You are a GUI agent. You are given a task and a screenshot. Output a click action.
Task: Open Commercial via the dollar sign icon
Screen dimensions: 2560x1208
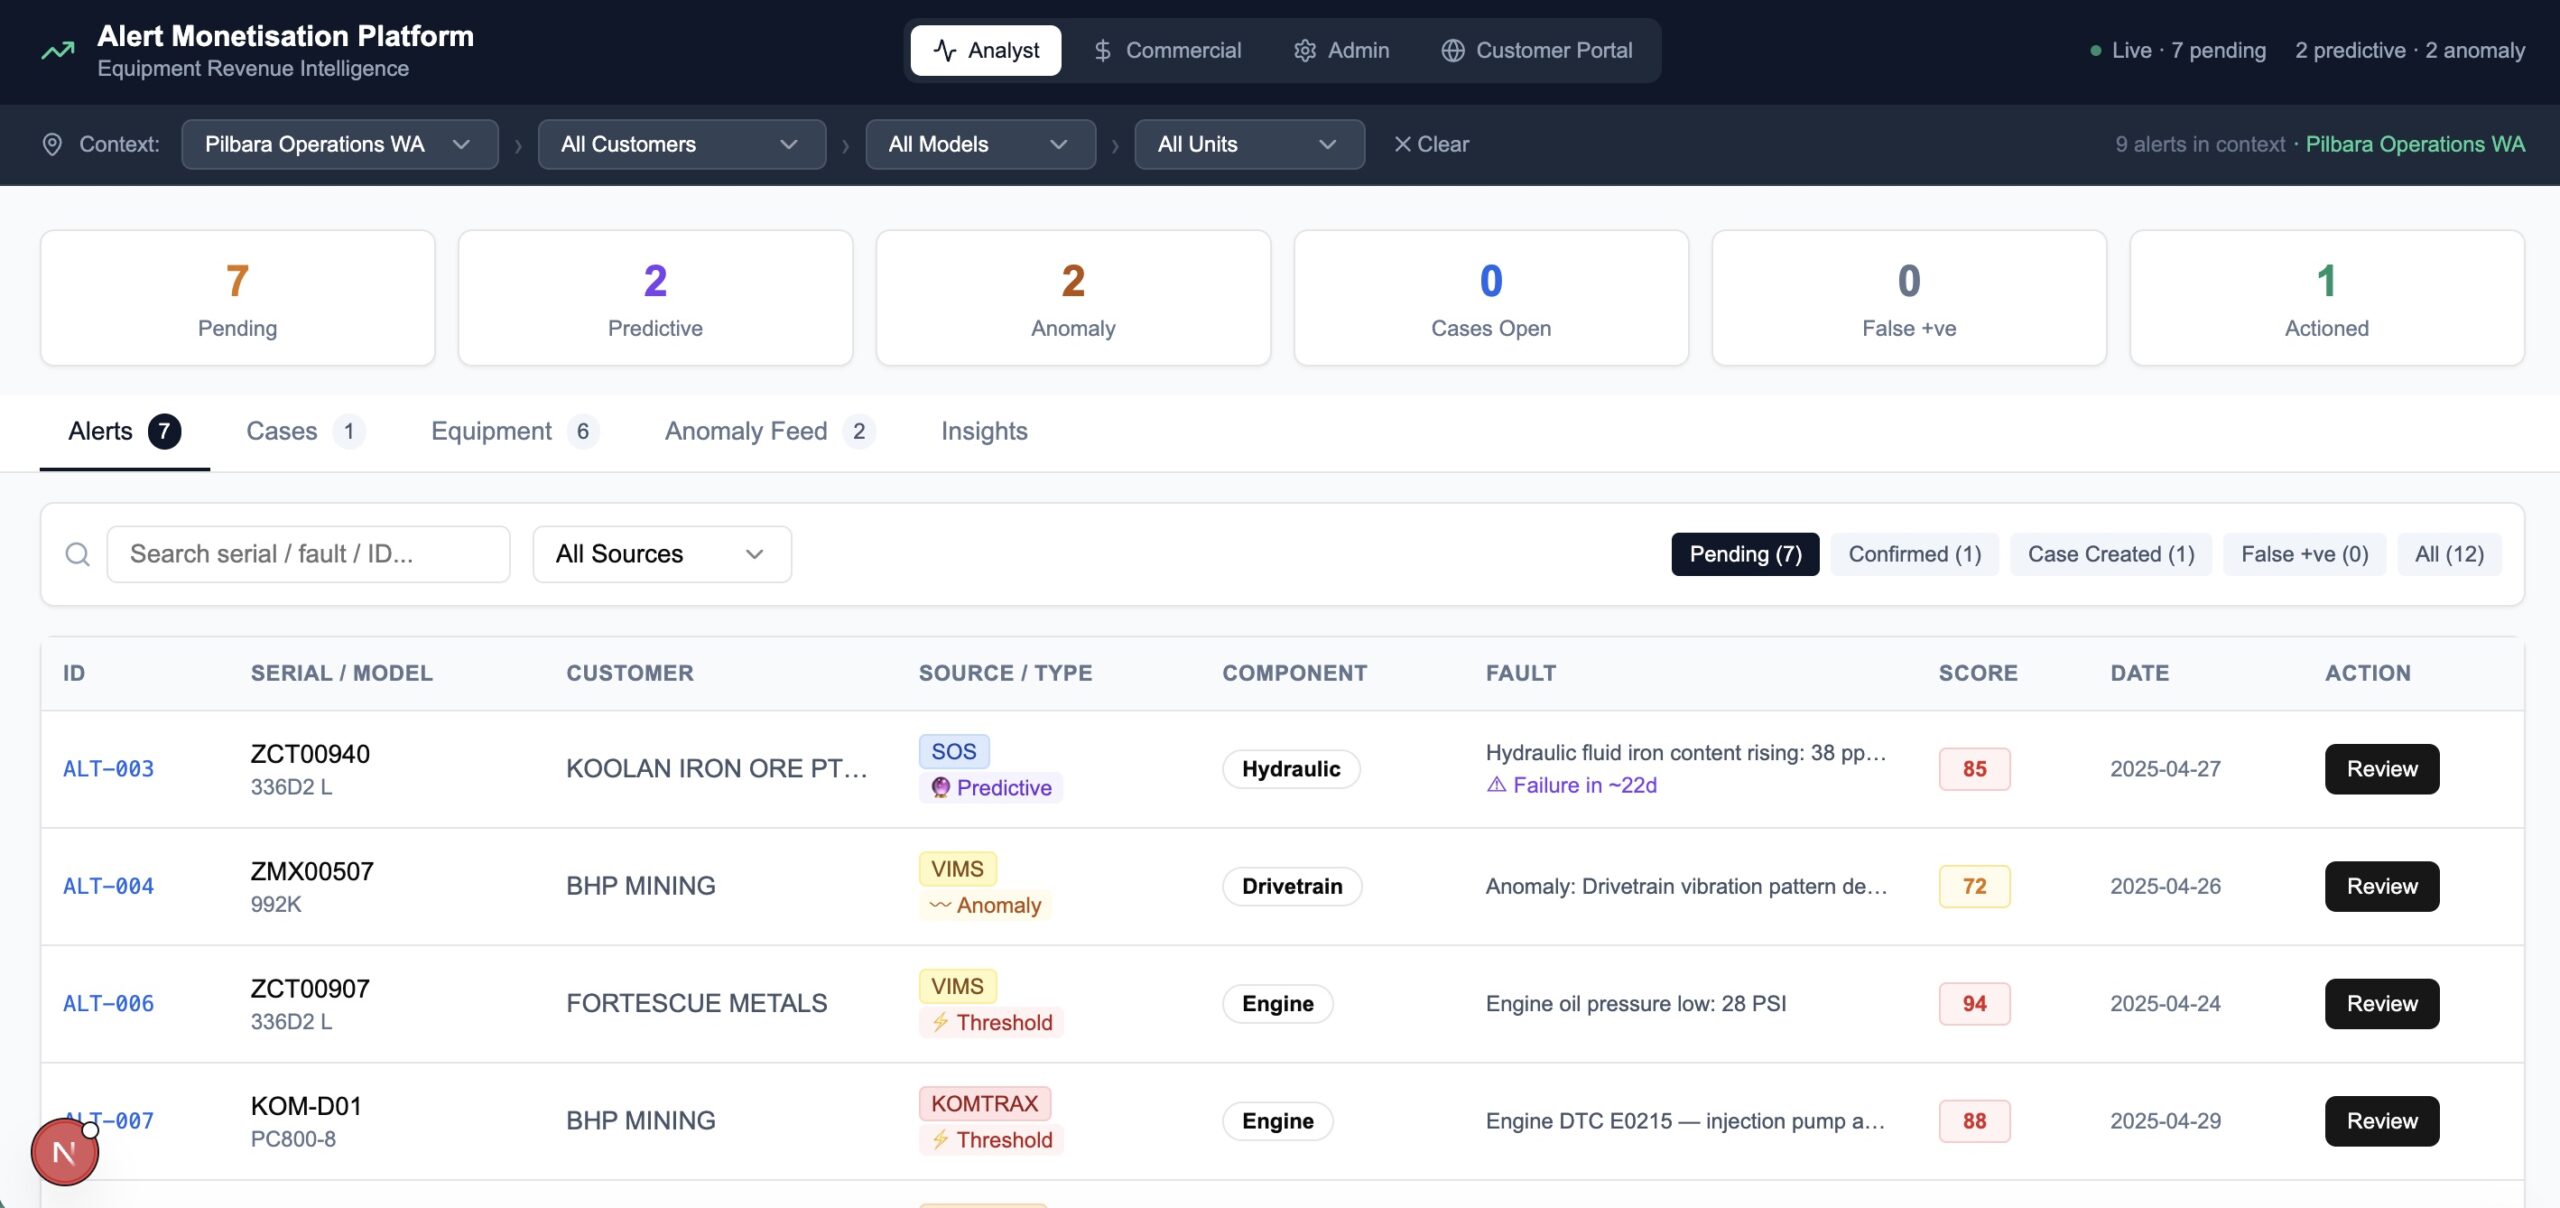click(1101, 49)
